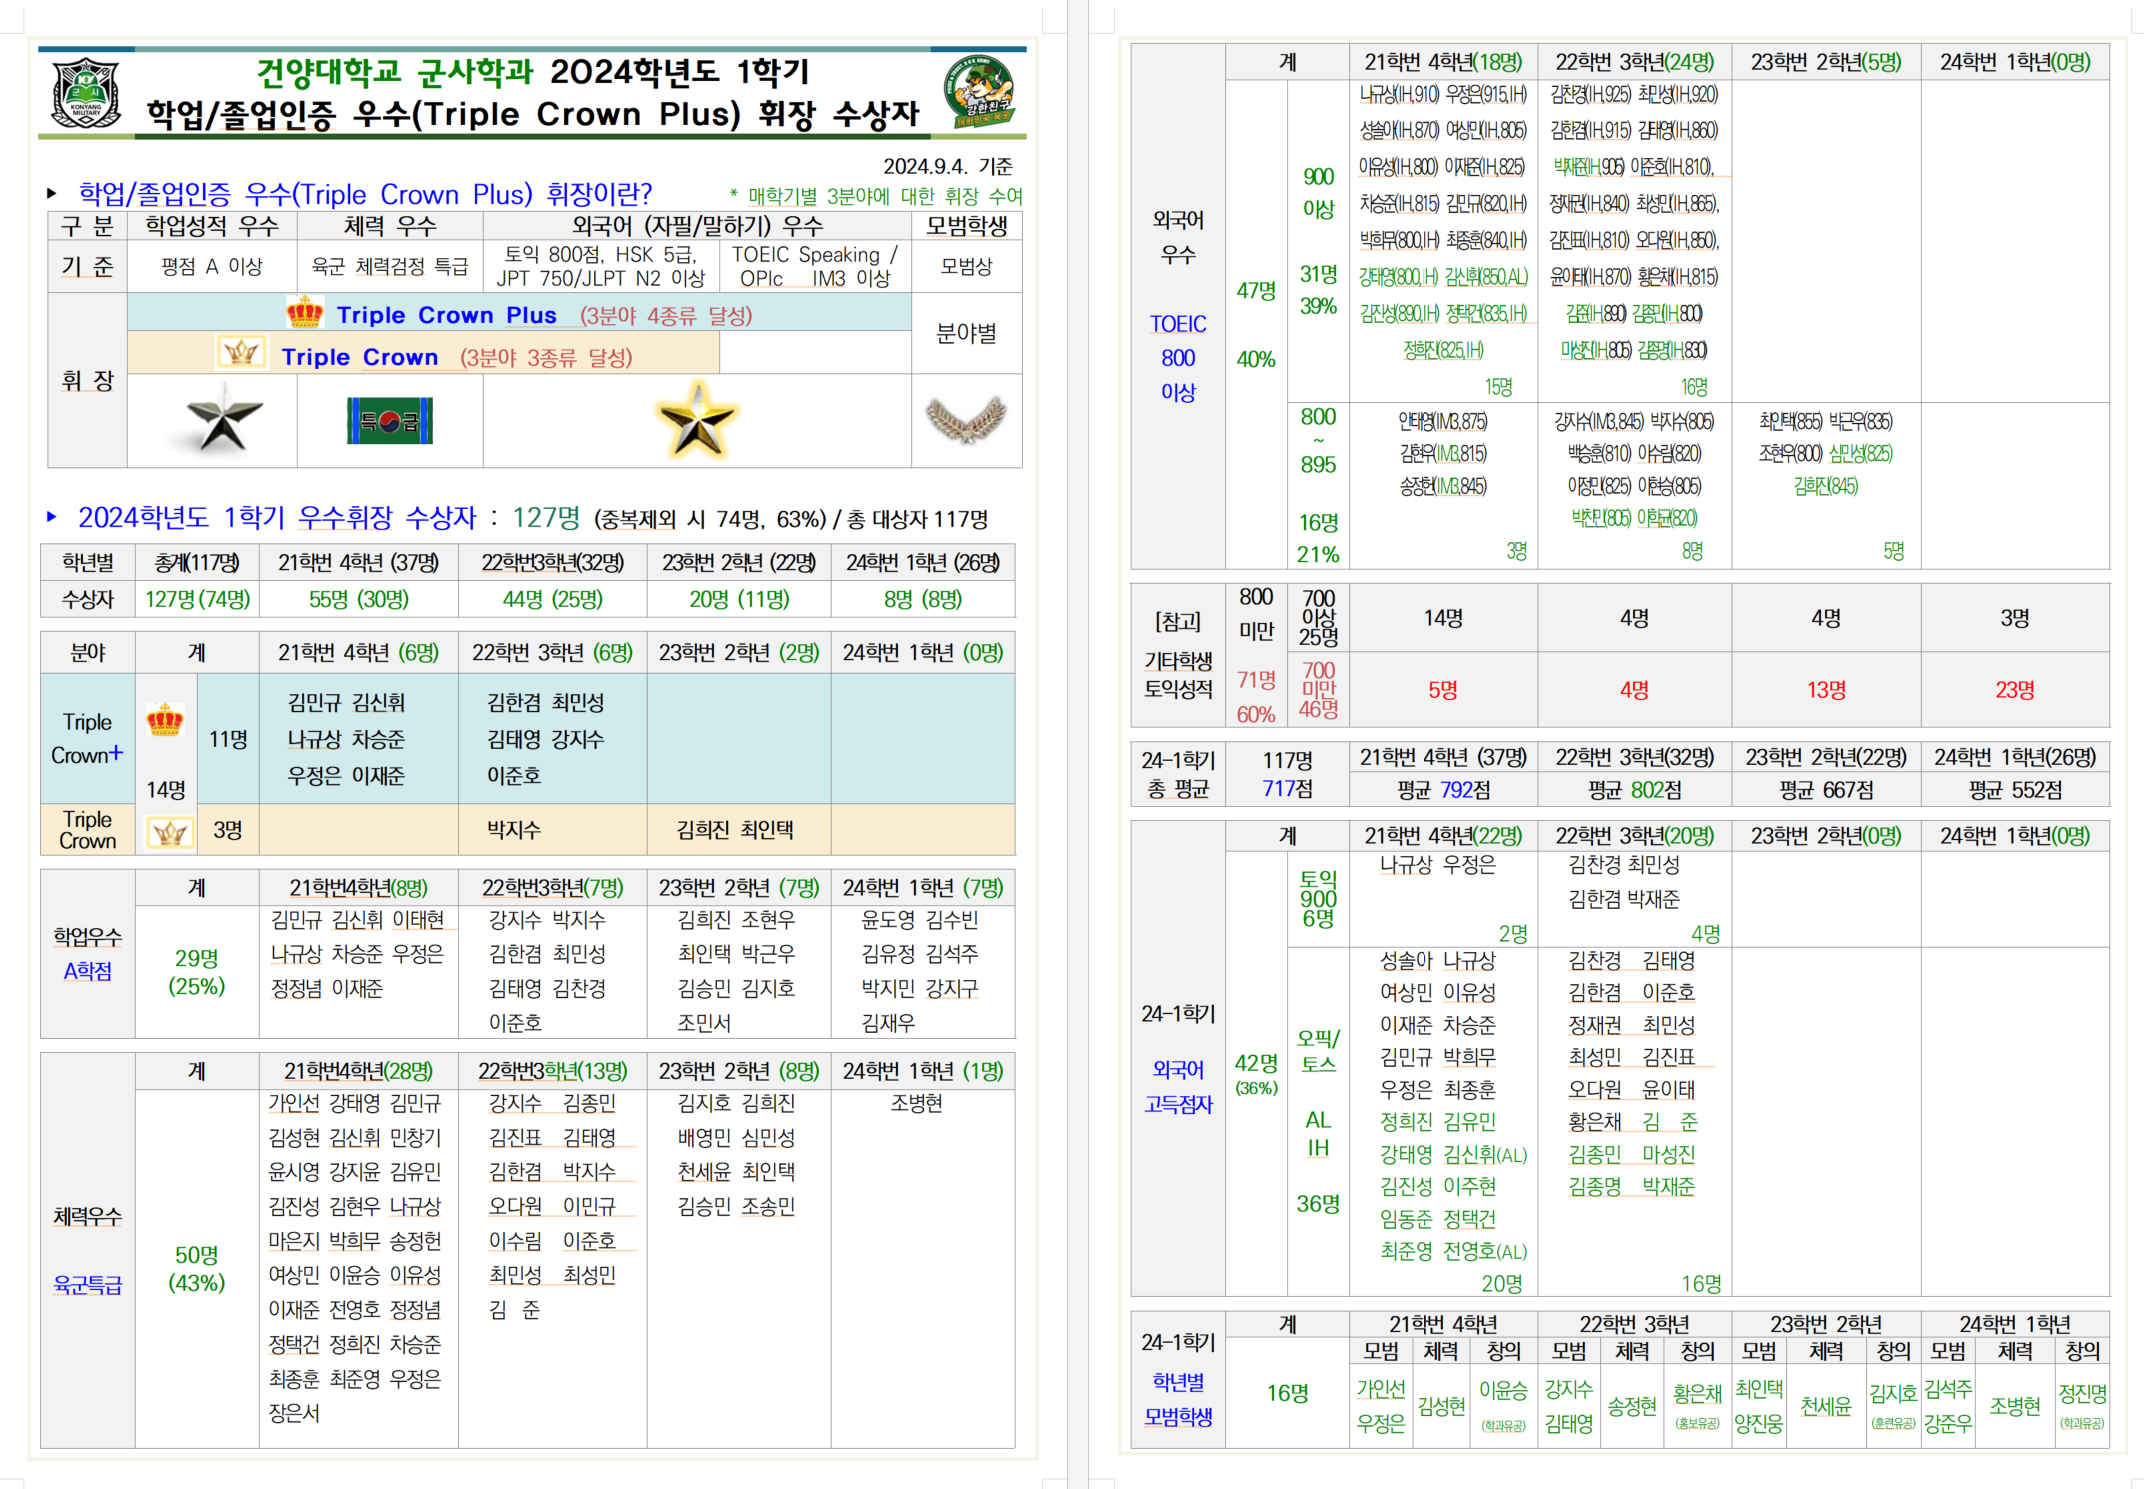Click red crown icon beside Triple Crown Plus heading
This screenshot has height=1489, width=2144.
[305, 313]
